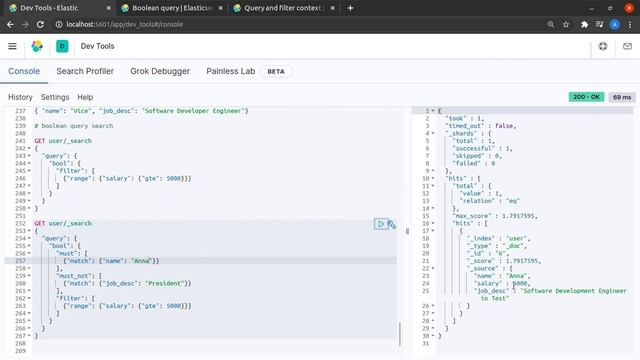Collapse editor fold arrow at line 242
Viewport: 640px width, 360px height.
click(x=29, y=149)
